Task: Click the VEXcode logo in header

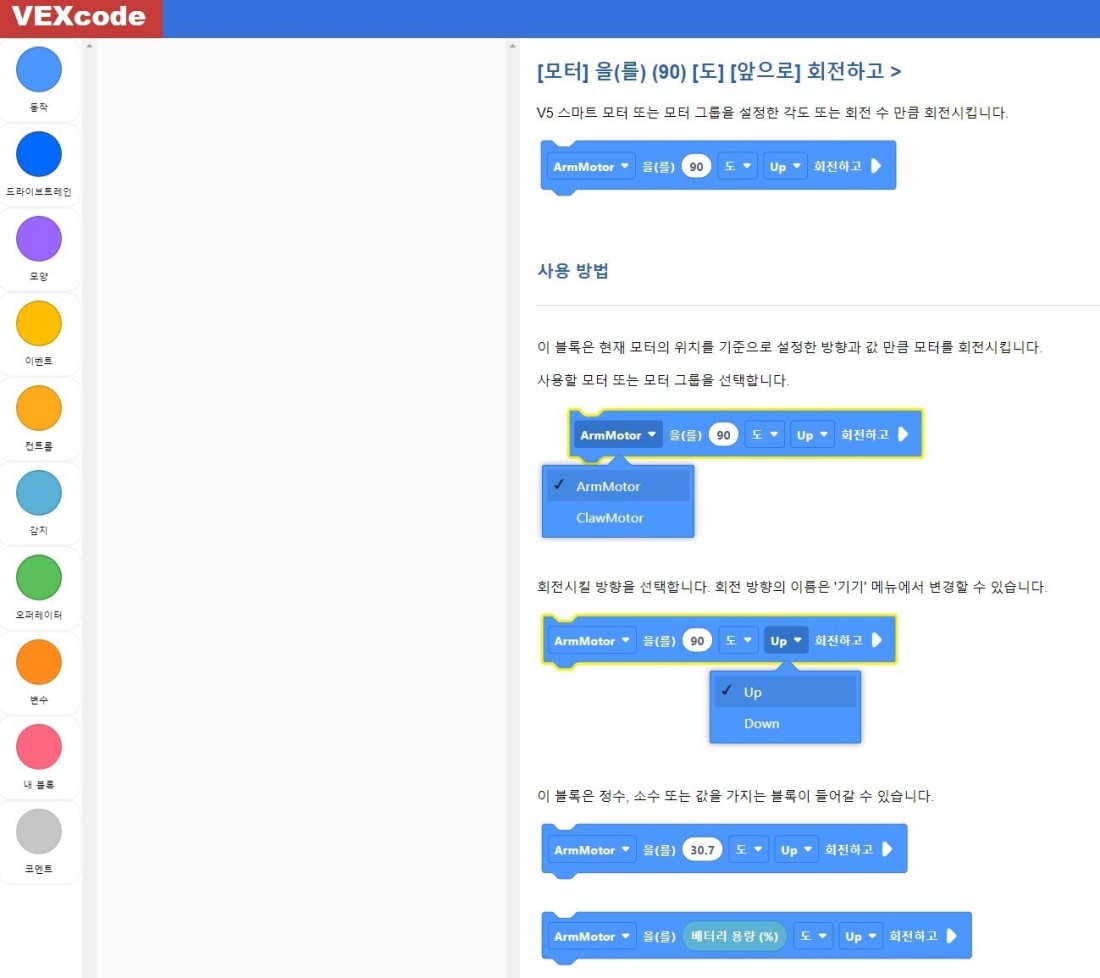Action: 79,17
